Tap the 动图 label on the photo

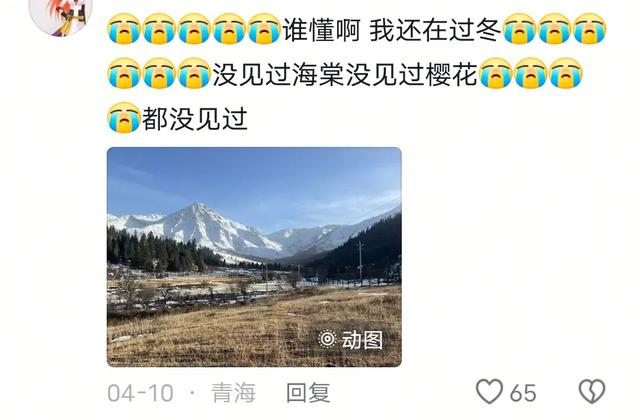(x=362, y=340)
